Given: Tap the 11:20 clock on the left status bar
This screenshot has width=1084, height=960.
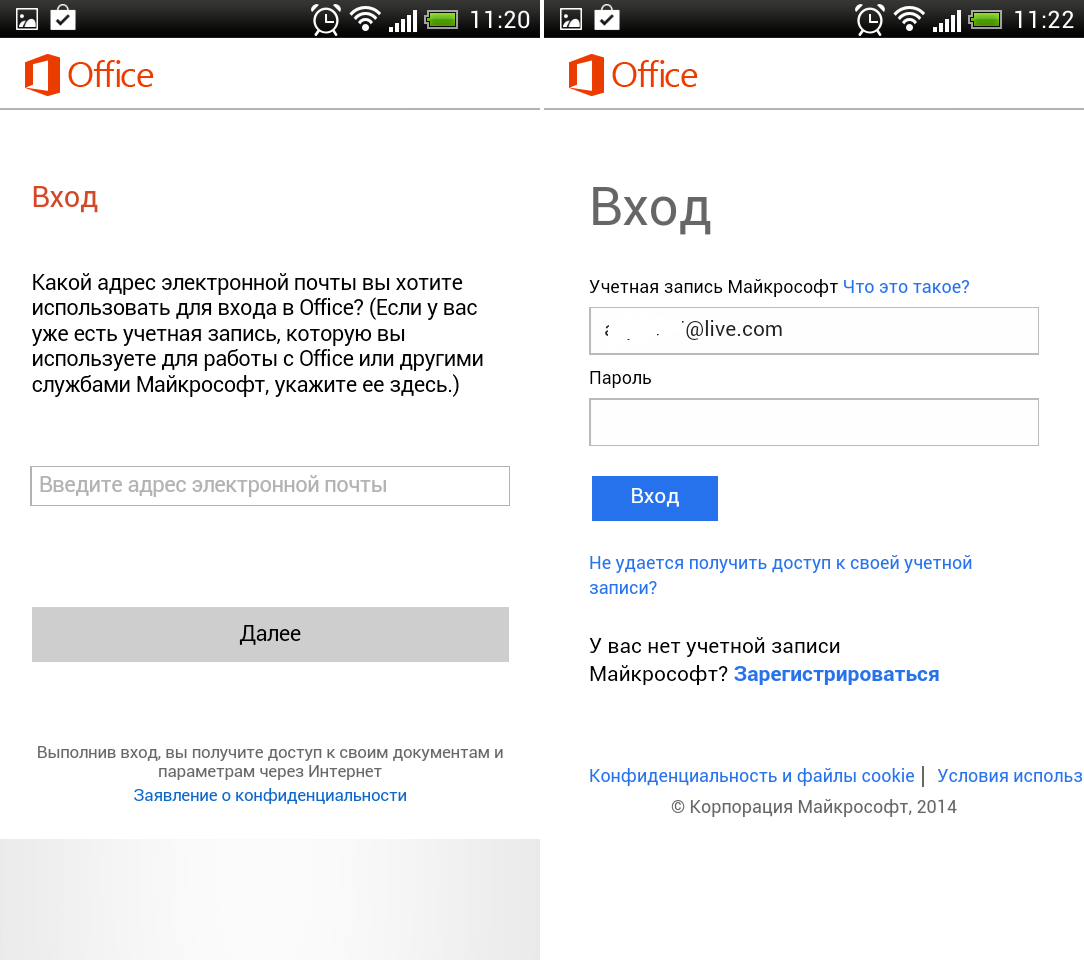Looking at the screenshot, I should pos(500,19).
